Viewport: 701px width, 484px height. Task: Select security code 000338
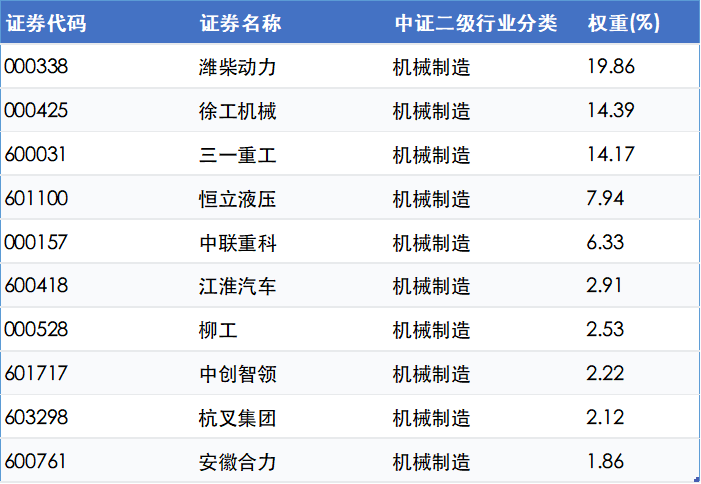36,67
